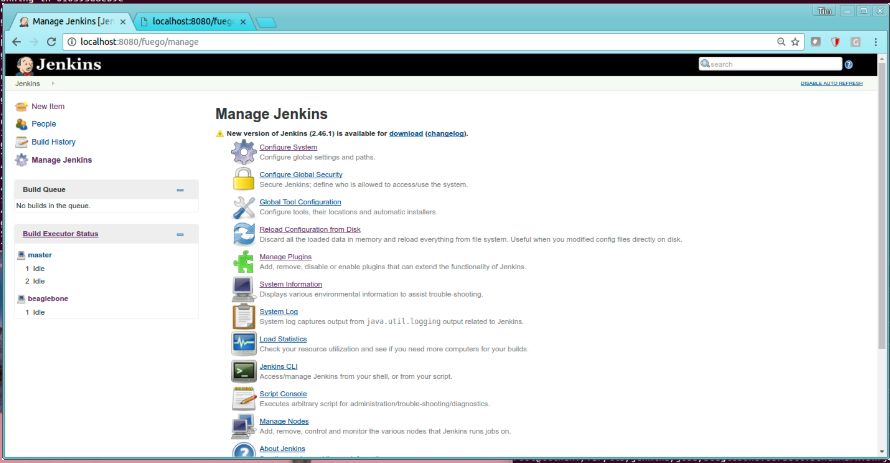Viewport: 890px width, 463px height.
Task: Click the beaglebone node link
Action: click(48, 298)
